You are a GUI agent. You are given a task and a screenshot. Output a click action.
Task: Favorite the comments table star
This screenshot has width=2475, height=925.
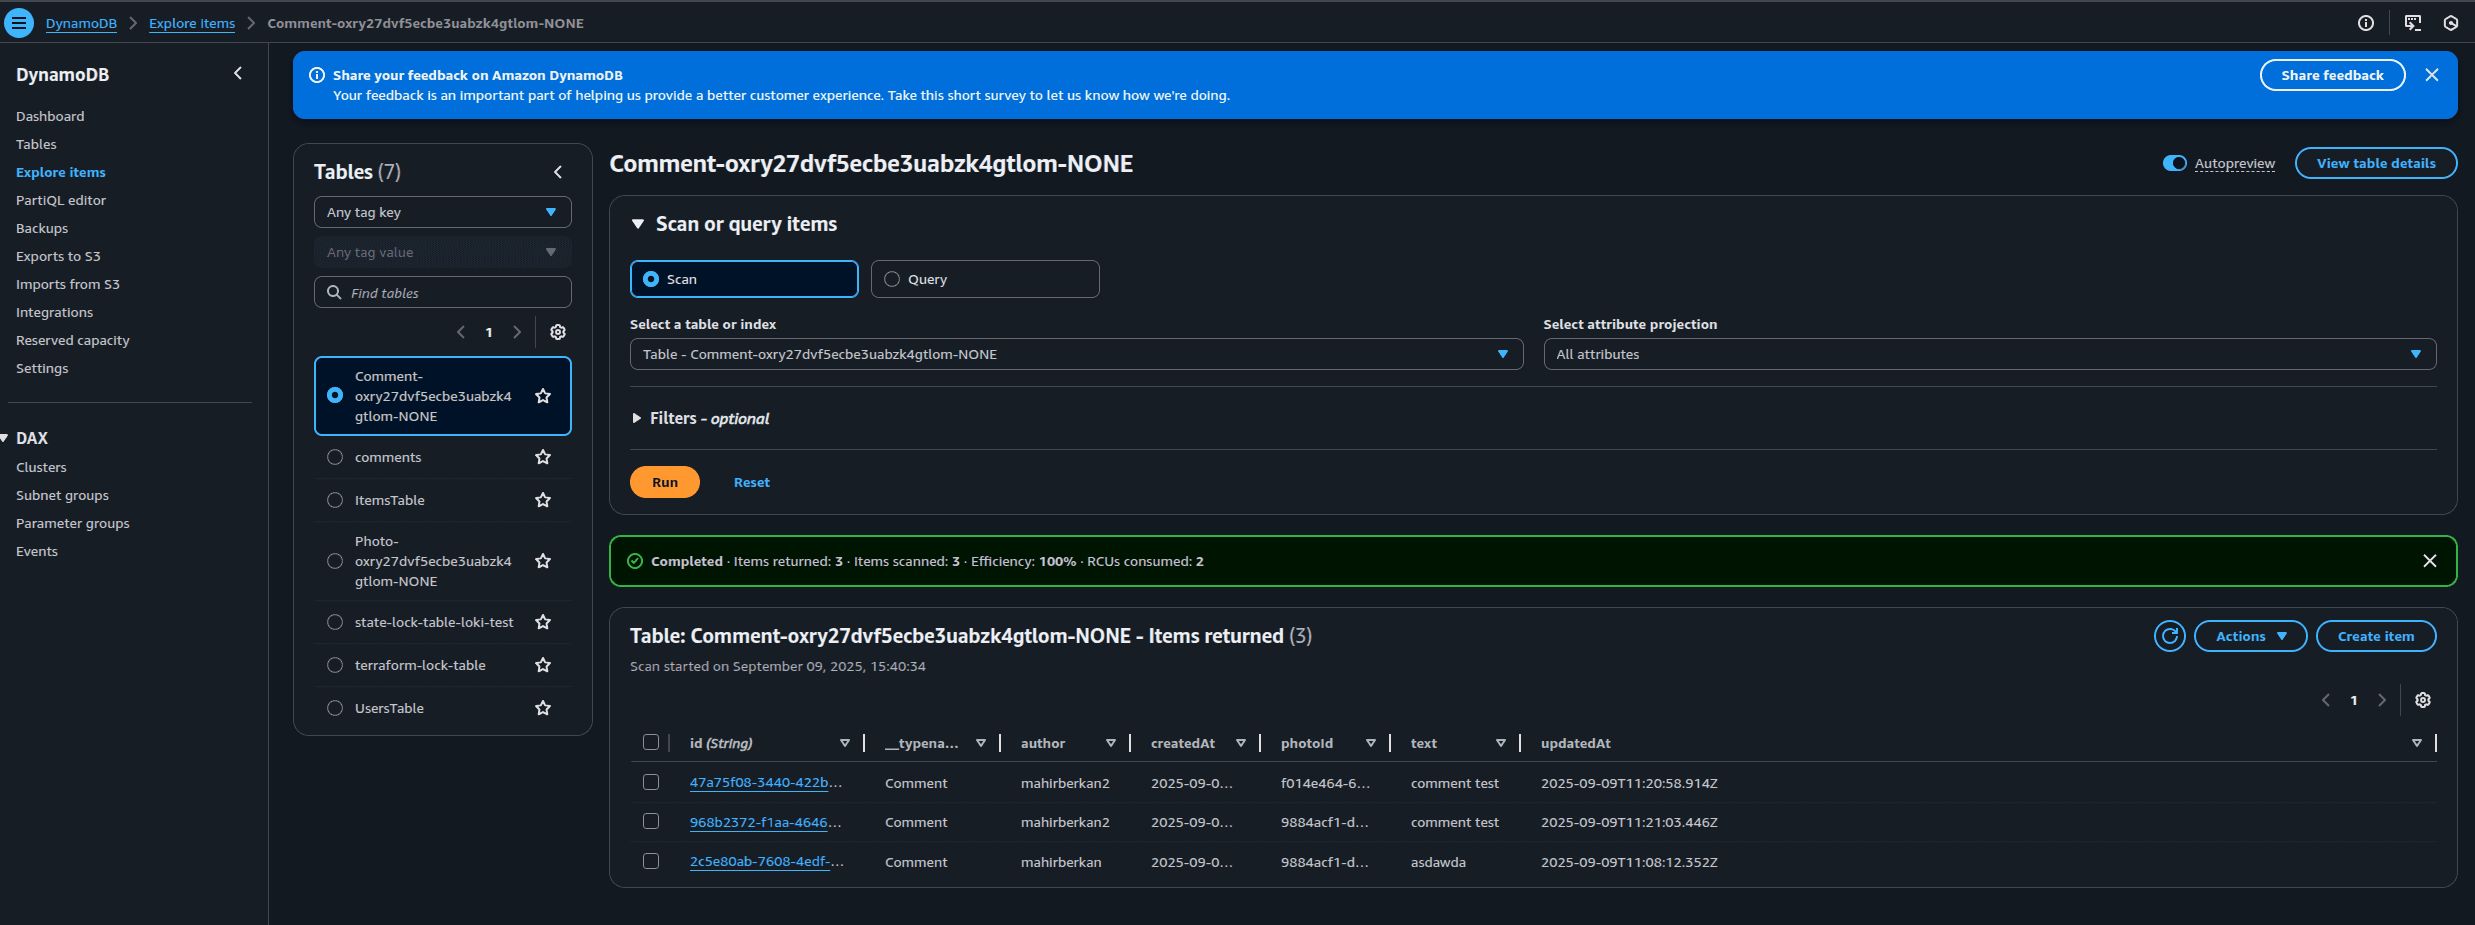click(543, 457)
